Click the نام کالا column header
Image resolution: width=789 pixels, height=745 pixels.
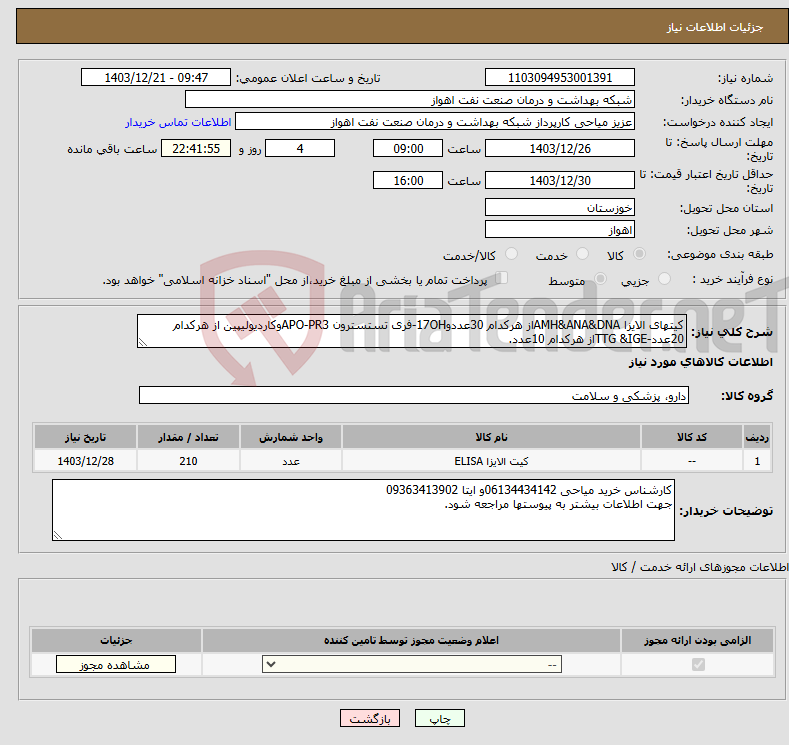tap(491, 437)
